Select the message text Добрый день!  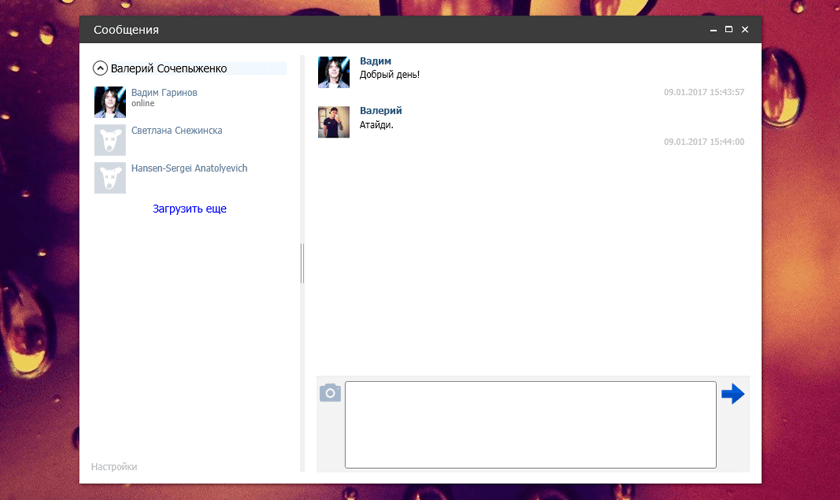pos(389,74)
